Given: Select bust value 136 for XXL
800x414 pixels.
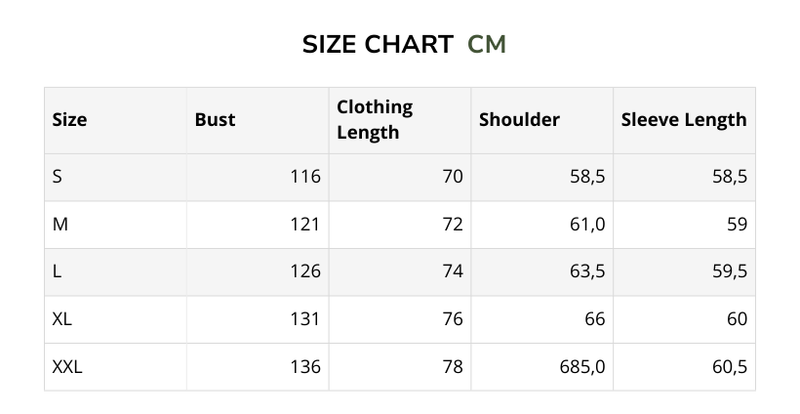Looking at the screenshot, I should coord(304,367).
